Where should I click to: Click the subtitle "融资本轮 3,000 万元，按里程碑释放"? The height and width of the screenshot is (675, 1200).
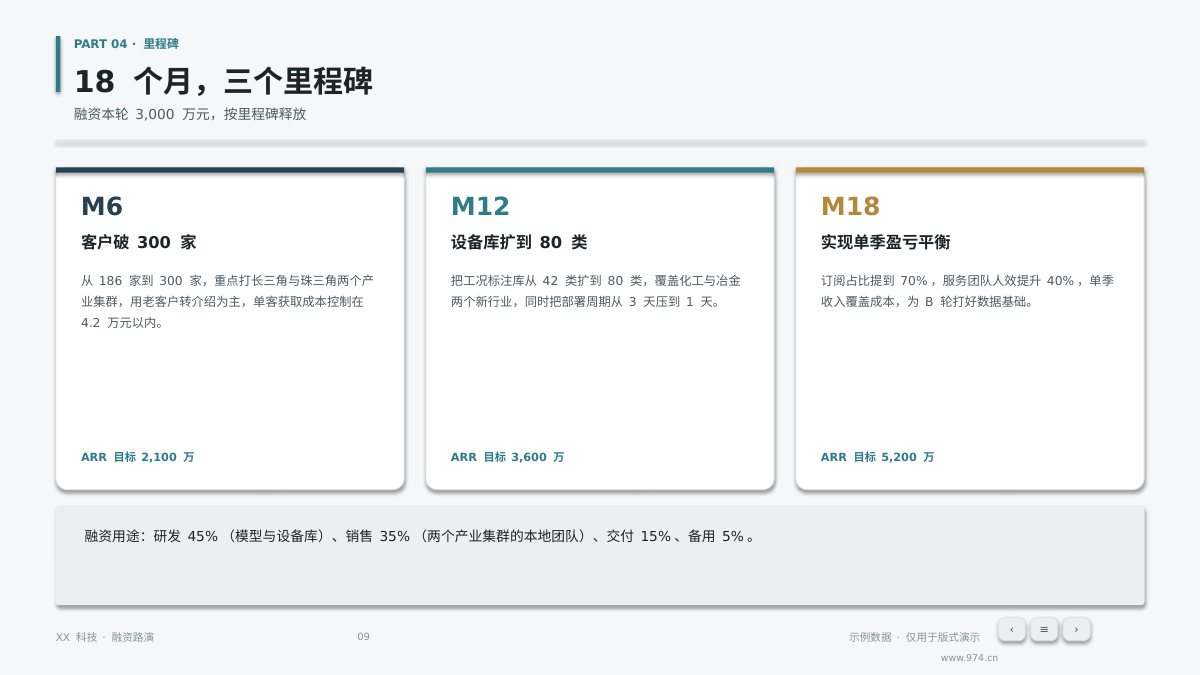tap(190, 114)
